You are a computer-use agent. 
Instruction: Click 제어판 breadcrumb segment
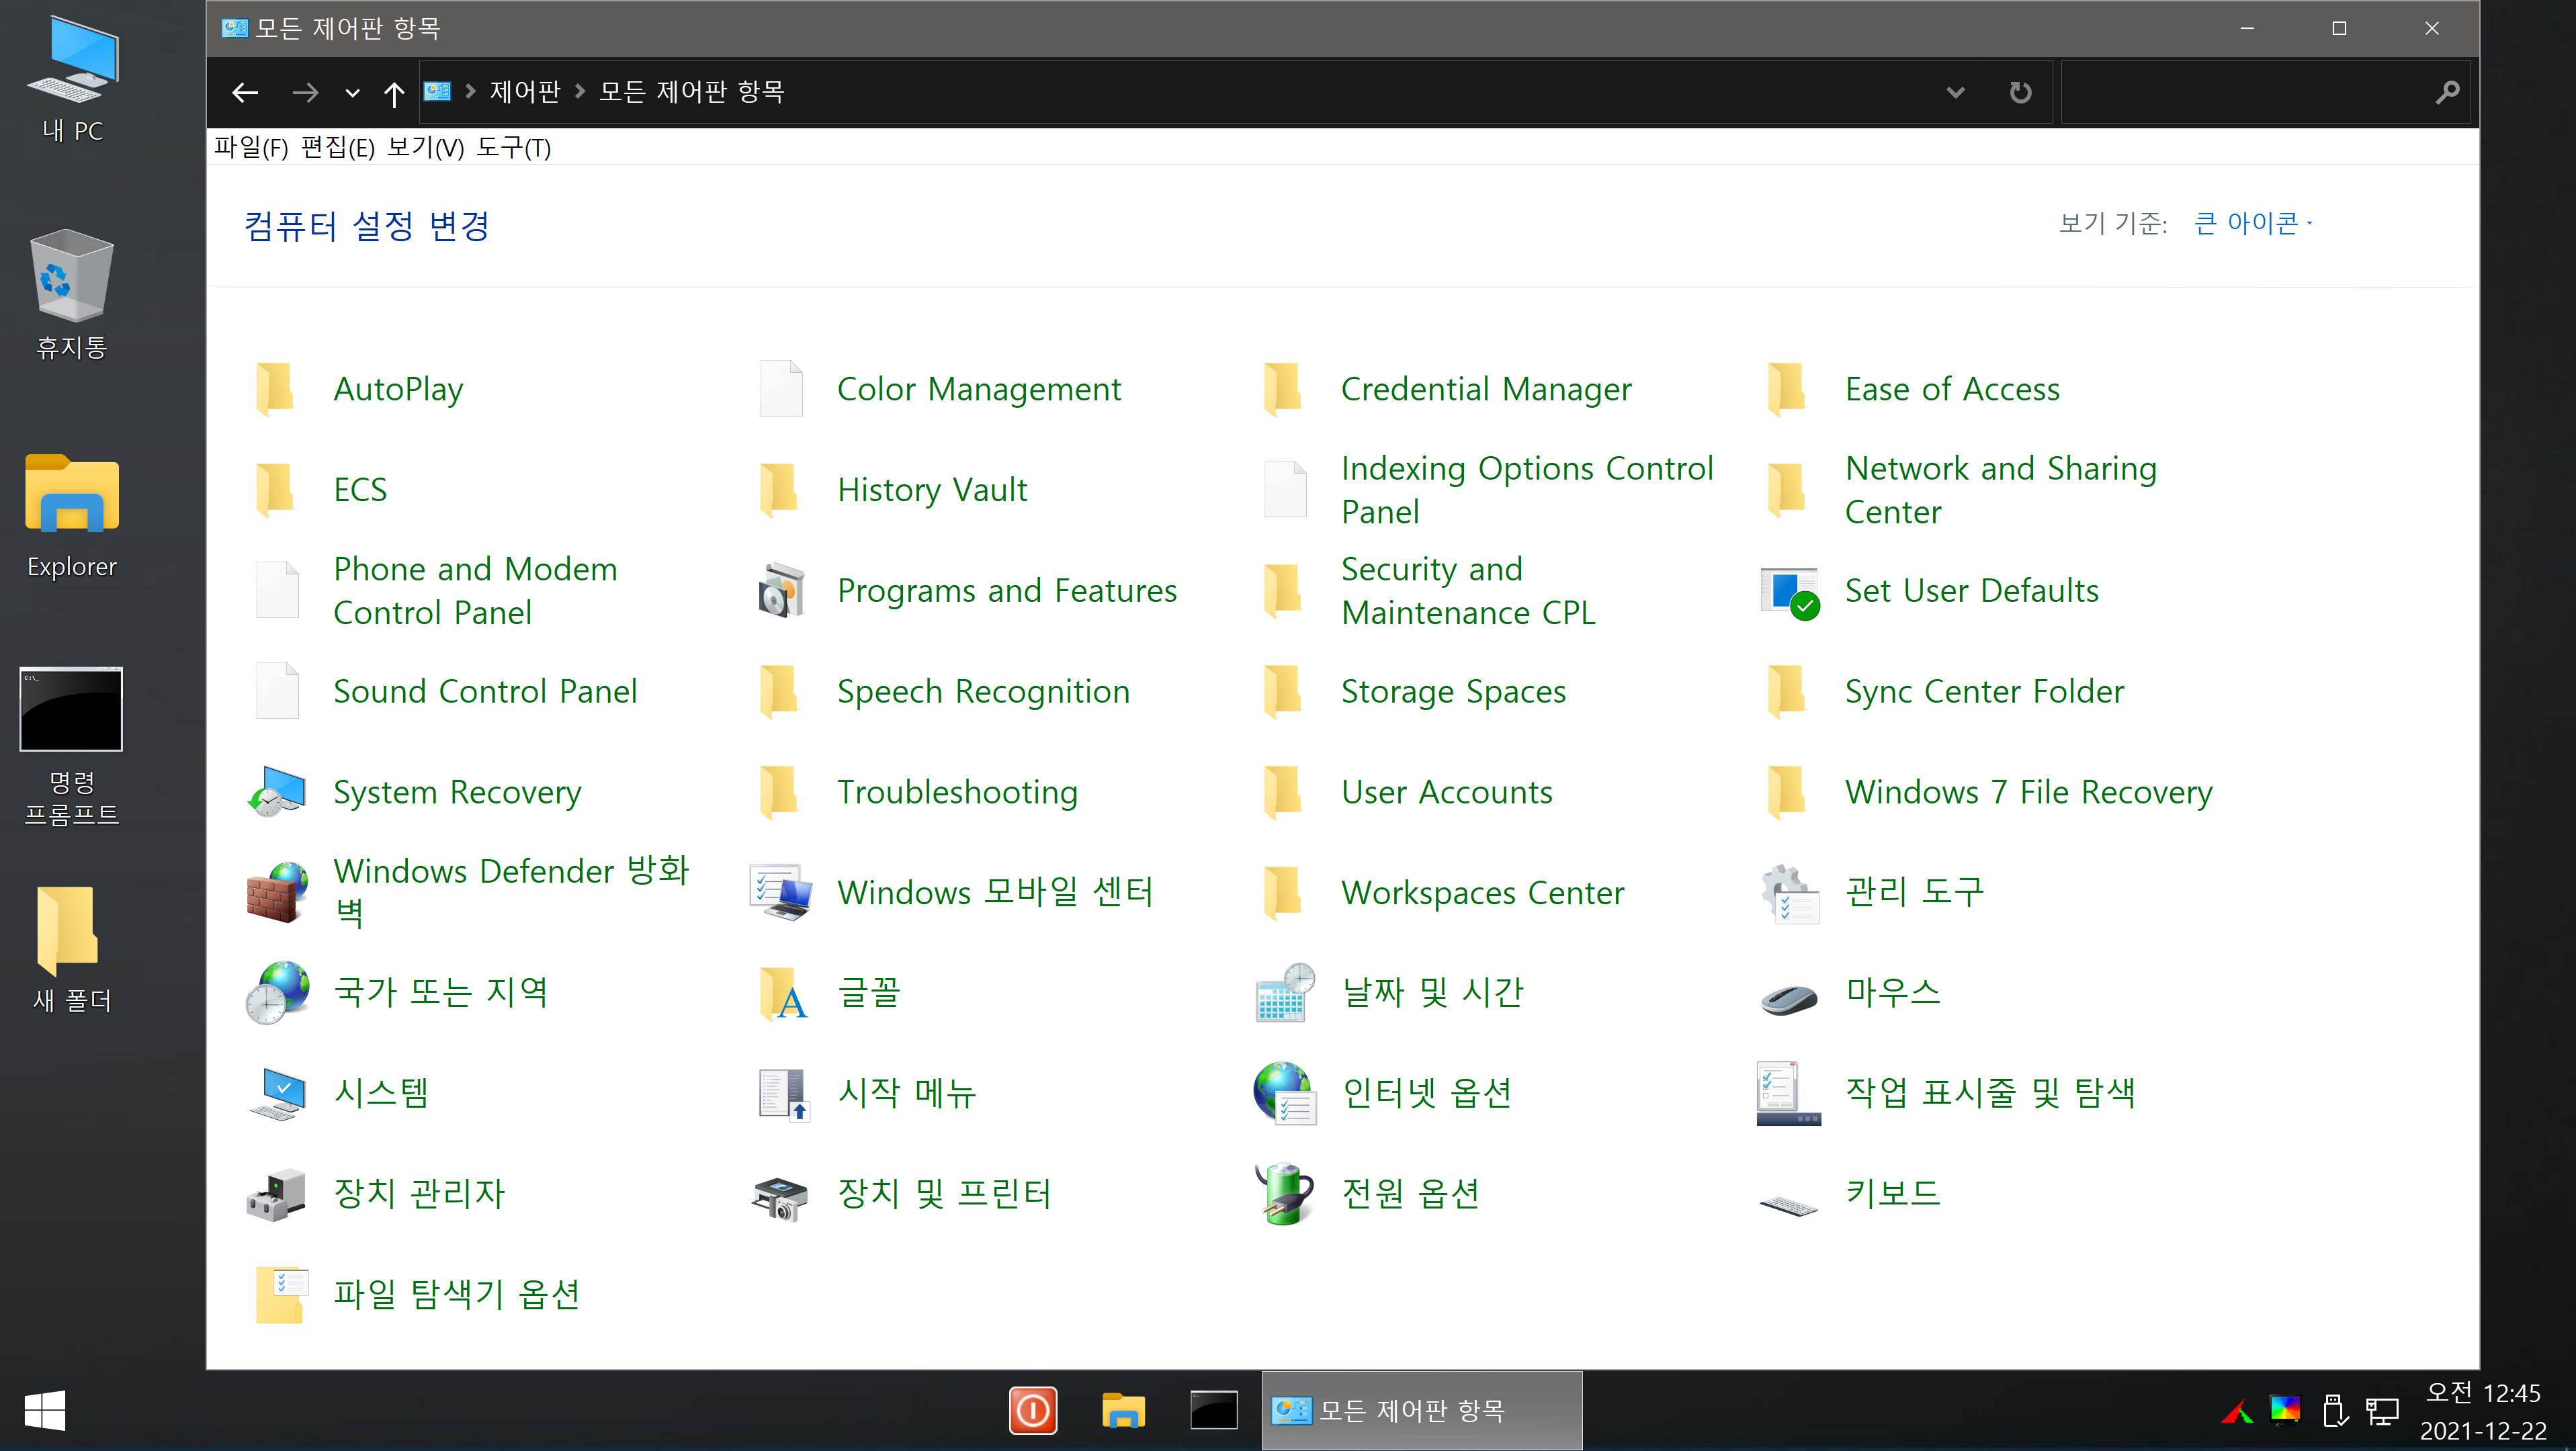coord(525,92)
